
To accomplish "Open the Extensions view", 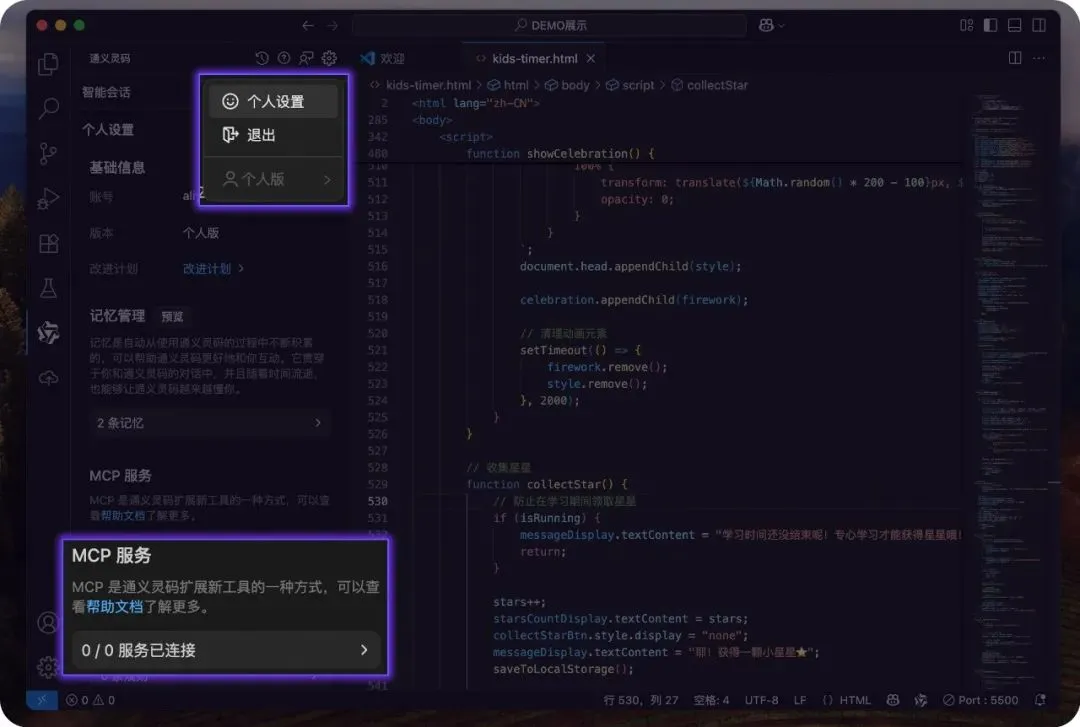I will click(48, 243).
